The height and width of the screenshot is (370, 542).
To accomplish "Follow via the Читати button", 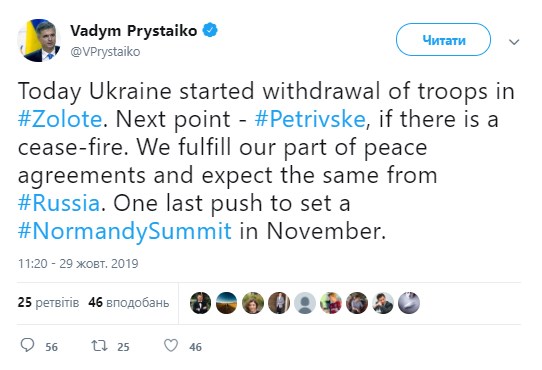I will point(443,39).
